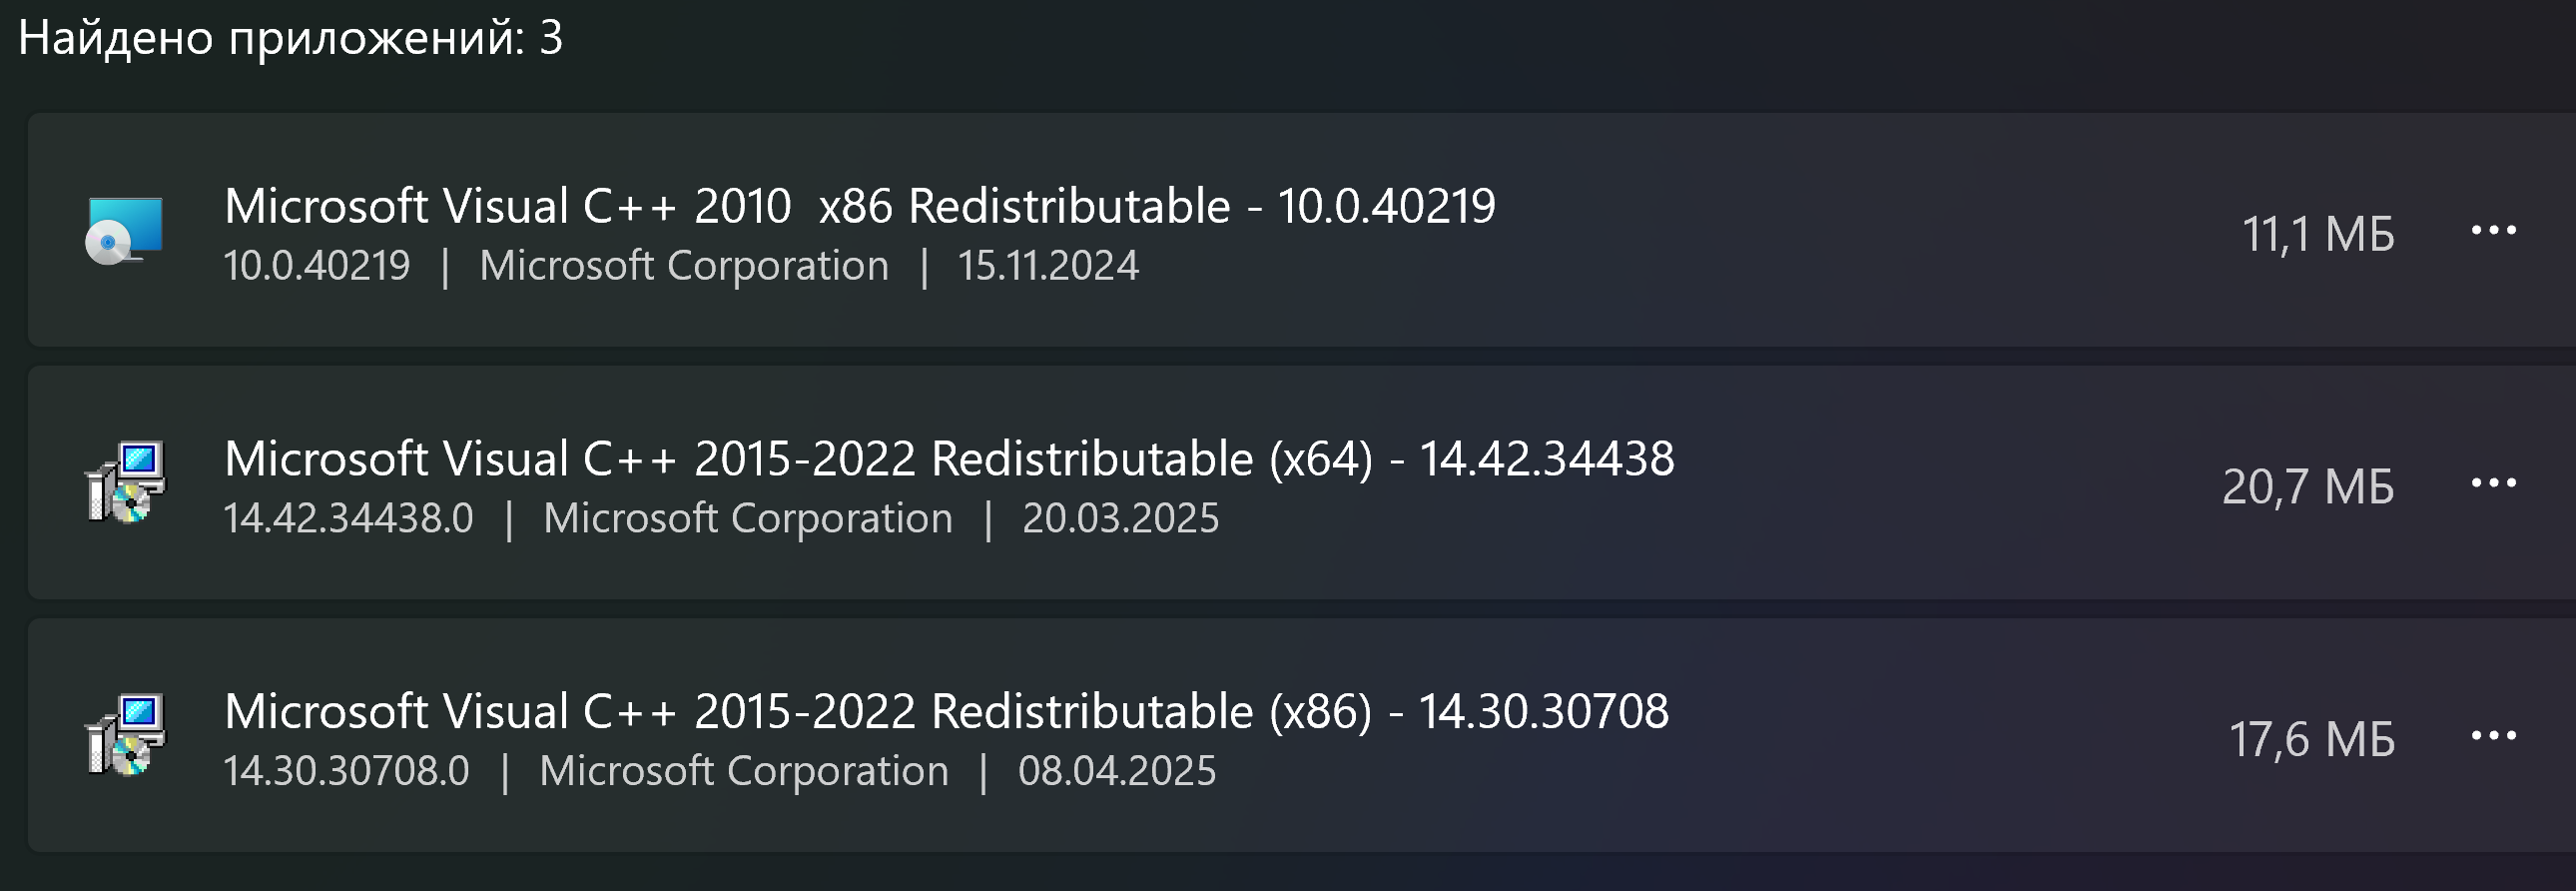Viewport: 2576px width, 891px height.
Task: Click the install date 08.04.2025
Action: click(x=1116, y=772)
